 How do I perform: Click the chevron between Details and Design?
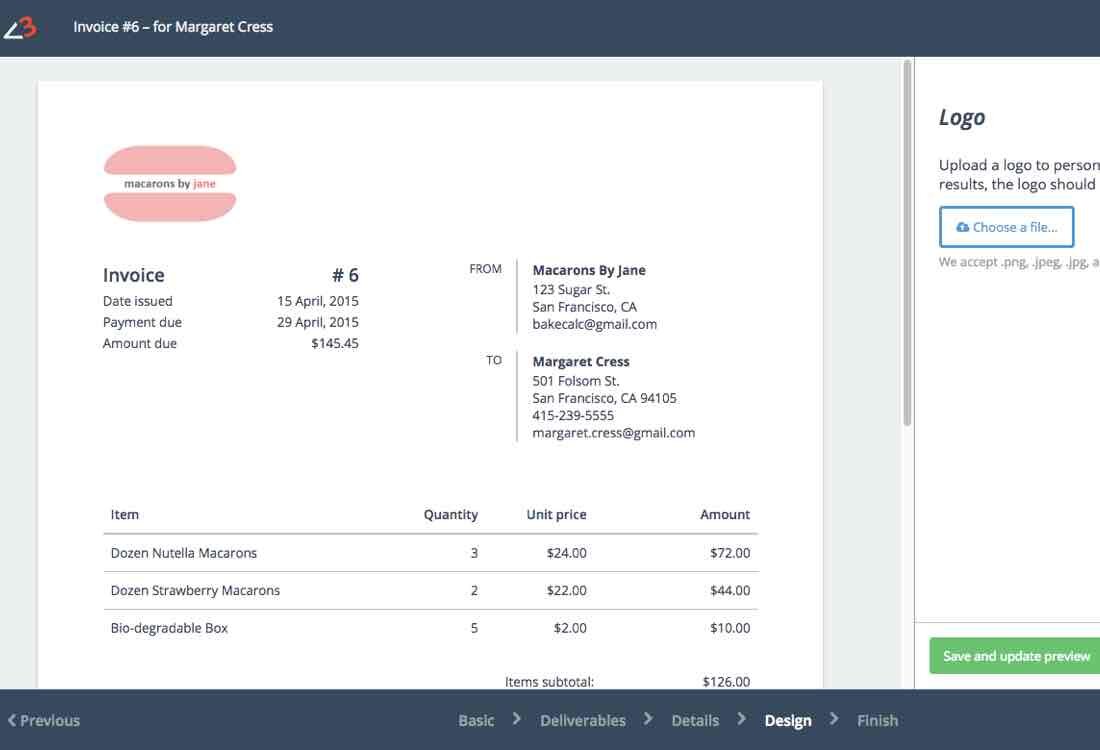click(x=741, y=719)
